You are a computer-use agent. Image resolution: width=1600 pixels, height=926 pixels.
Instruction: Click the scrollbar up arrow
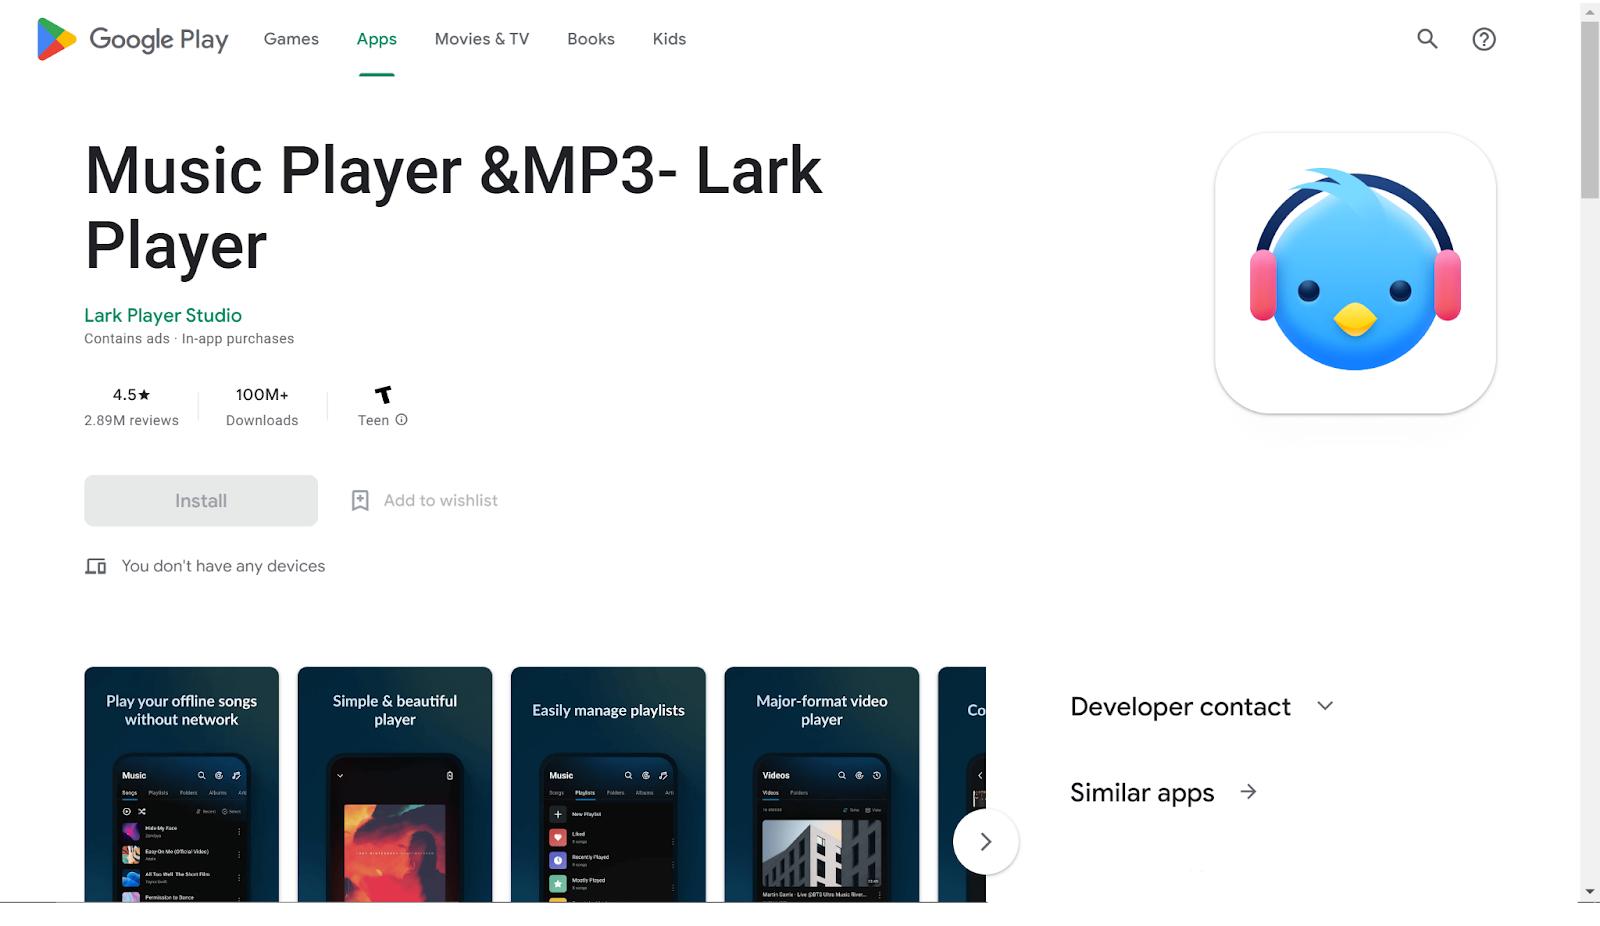pos(1590,11)
